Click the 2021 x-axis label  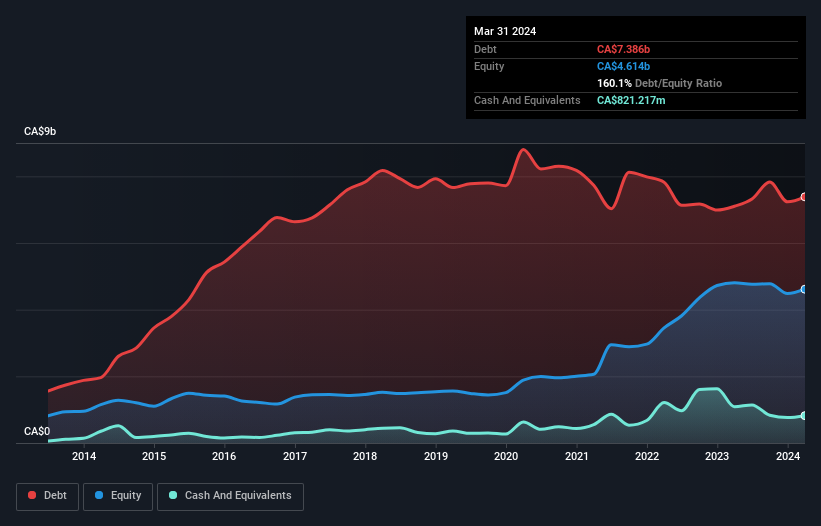click(x=576, y=456)
